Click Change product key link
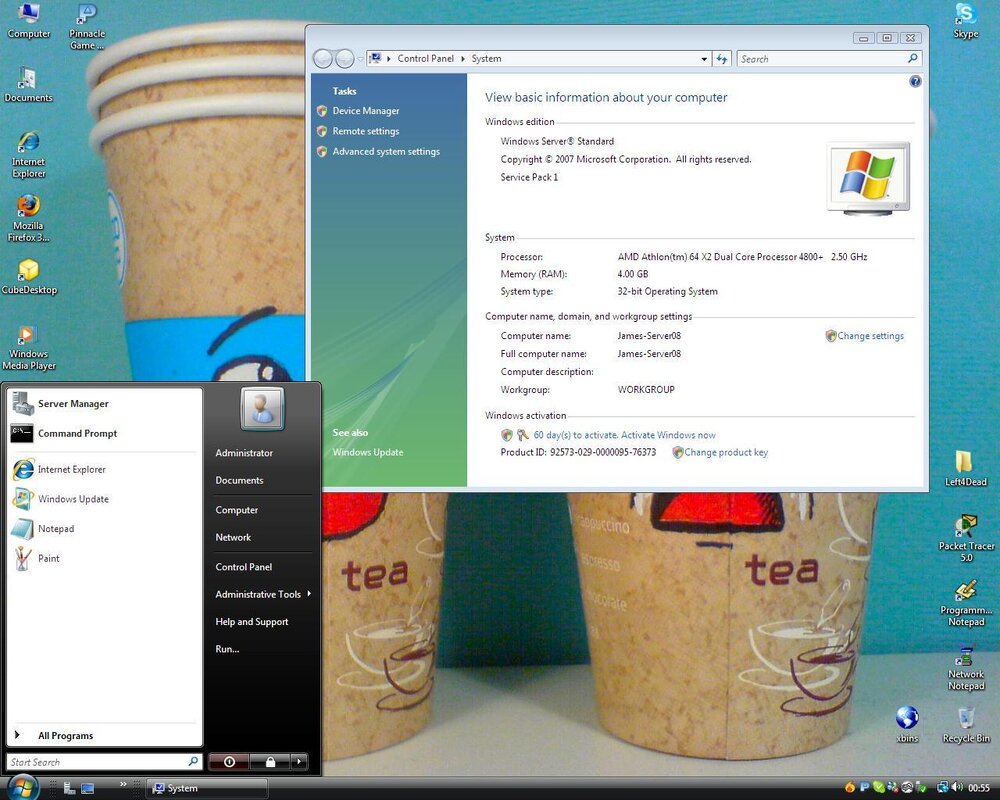This screenshot has height=800, width=1000. point(726,452)
